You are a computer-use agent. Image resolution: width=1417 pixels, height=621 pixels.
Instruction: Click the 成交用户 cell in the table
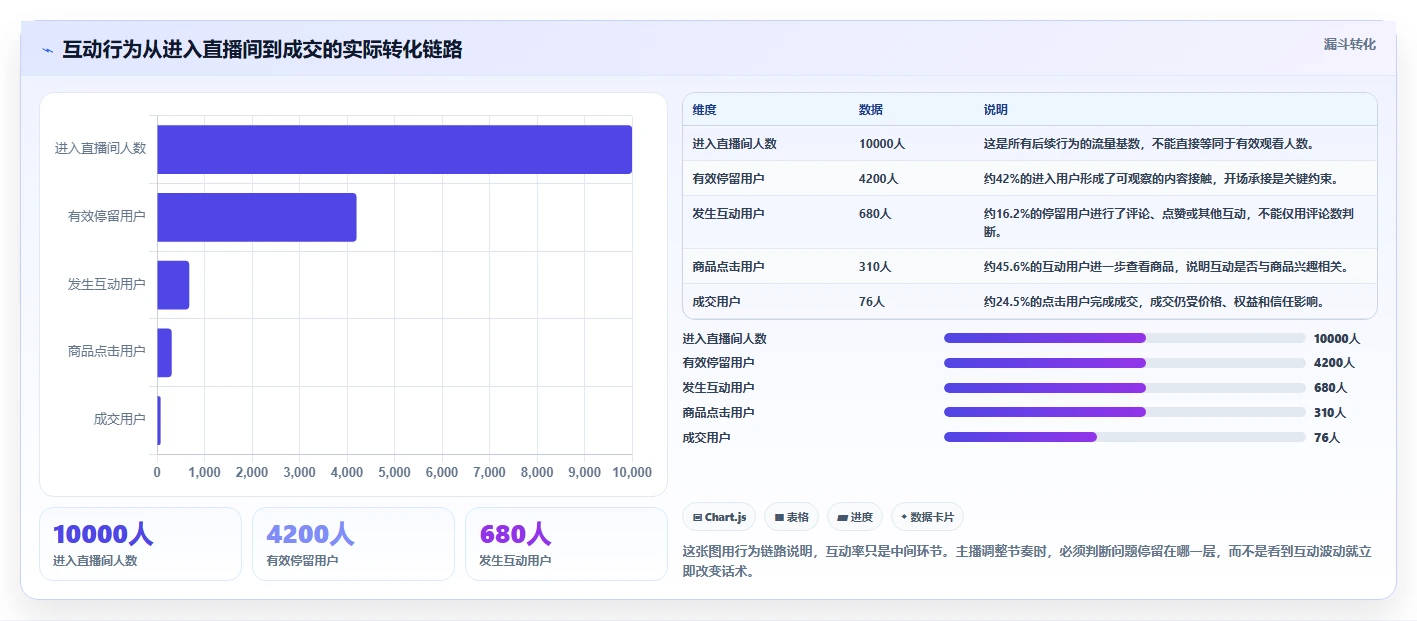(716, 302)
